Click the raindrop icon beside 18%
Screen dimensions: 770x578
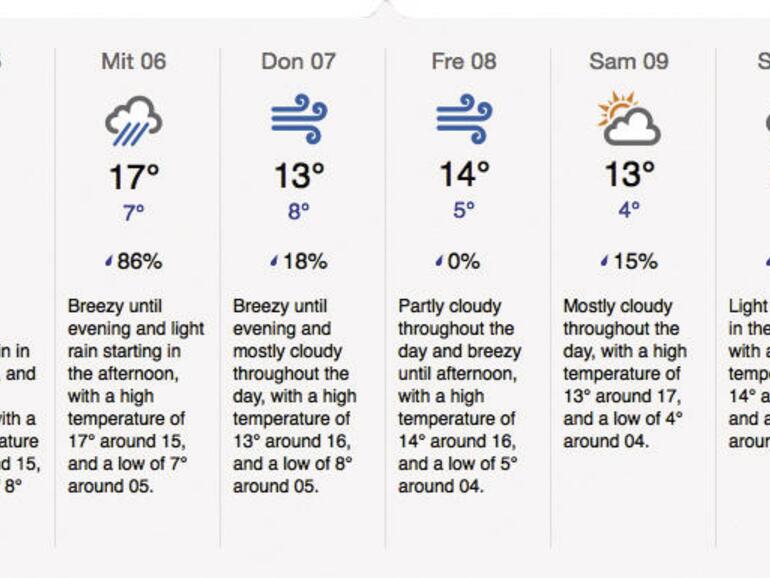tap(274, 262)
